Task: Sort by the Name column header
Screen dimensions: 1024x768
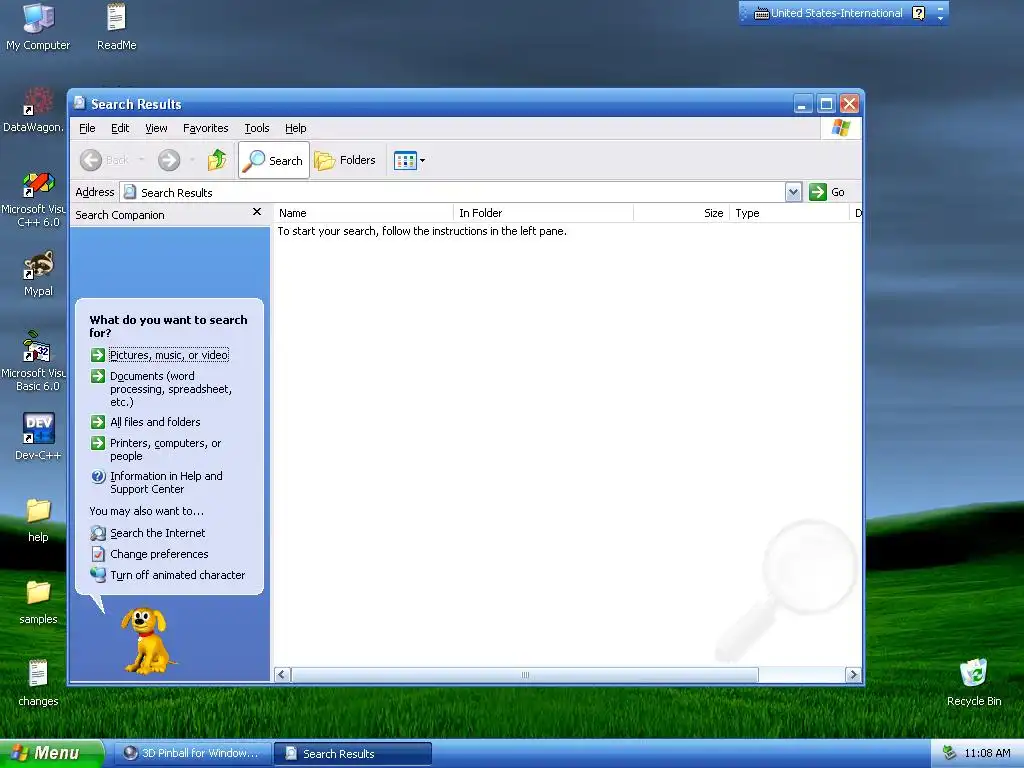Action: click(363, 213)
